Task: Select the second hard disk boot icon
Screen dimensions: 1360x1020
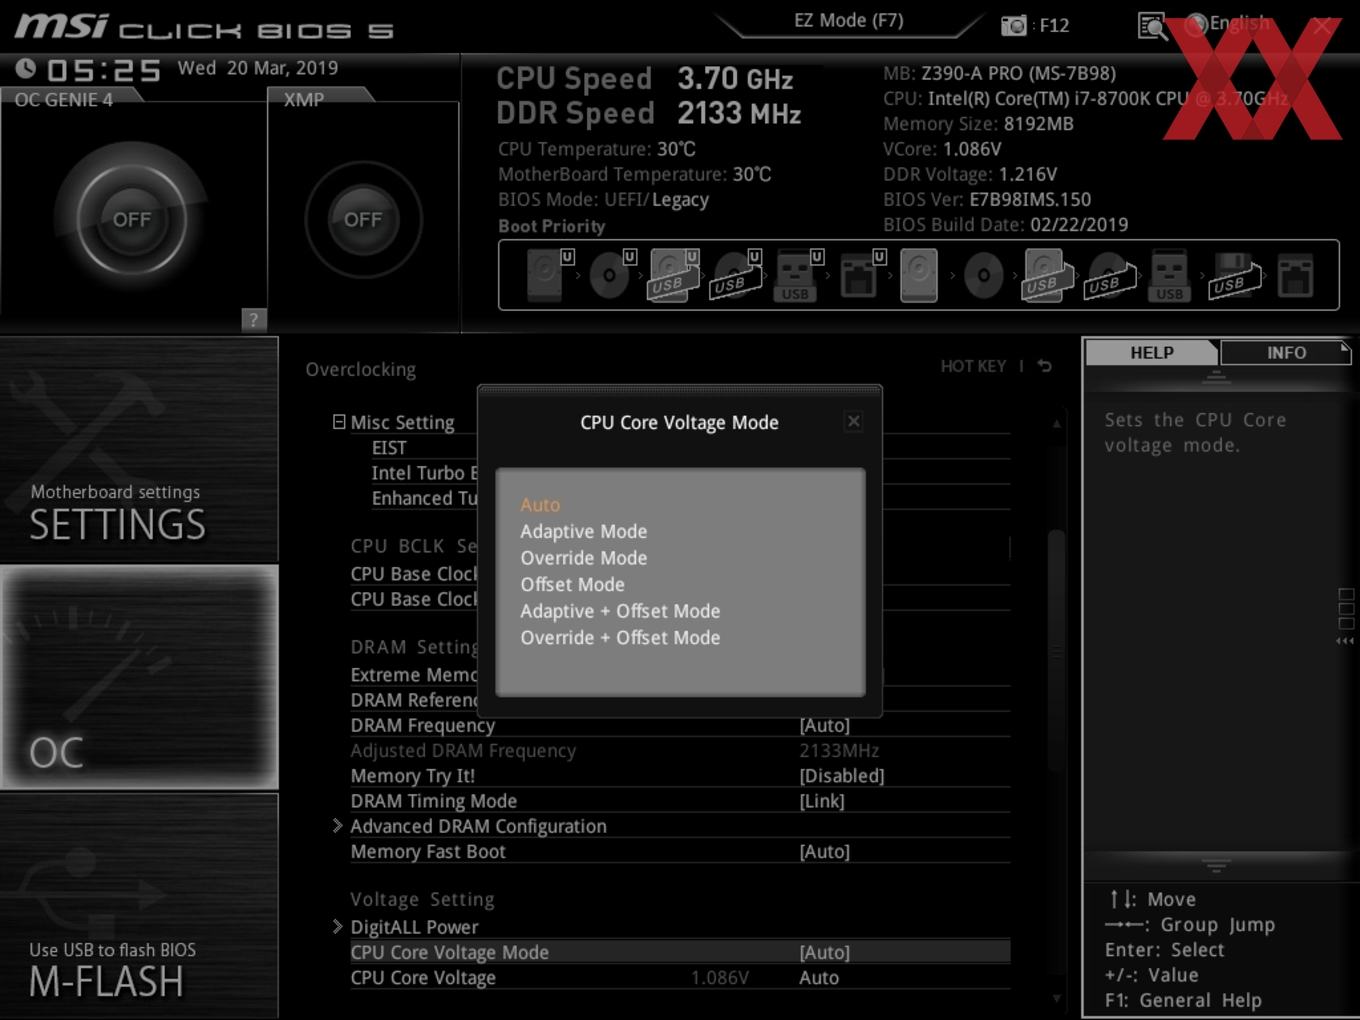Action: [x=919, y=275]
